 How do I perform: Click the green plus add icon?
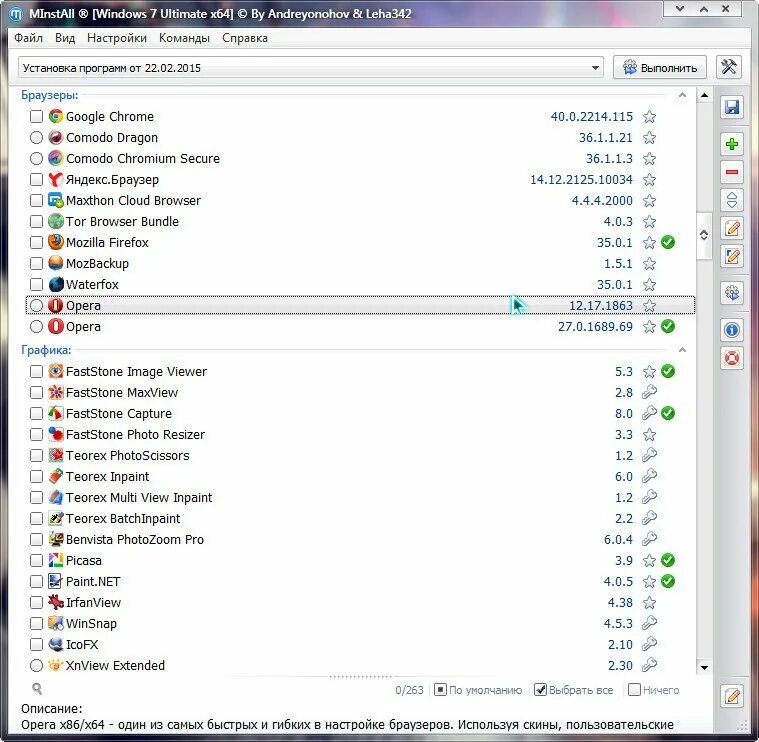coord(732,144)
